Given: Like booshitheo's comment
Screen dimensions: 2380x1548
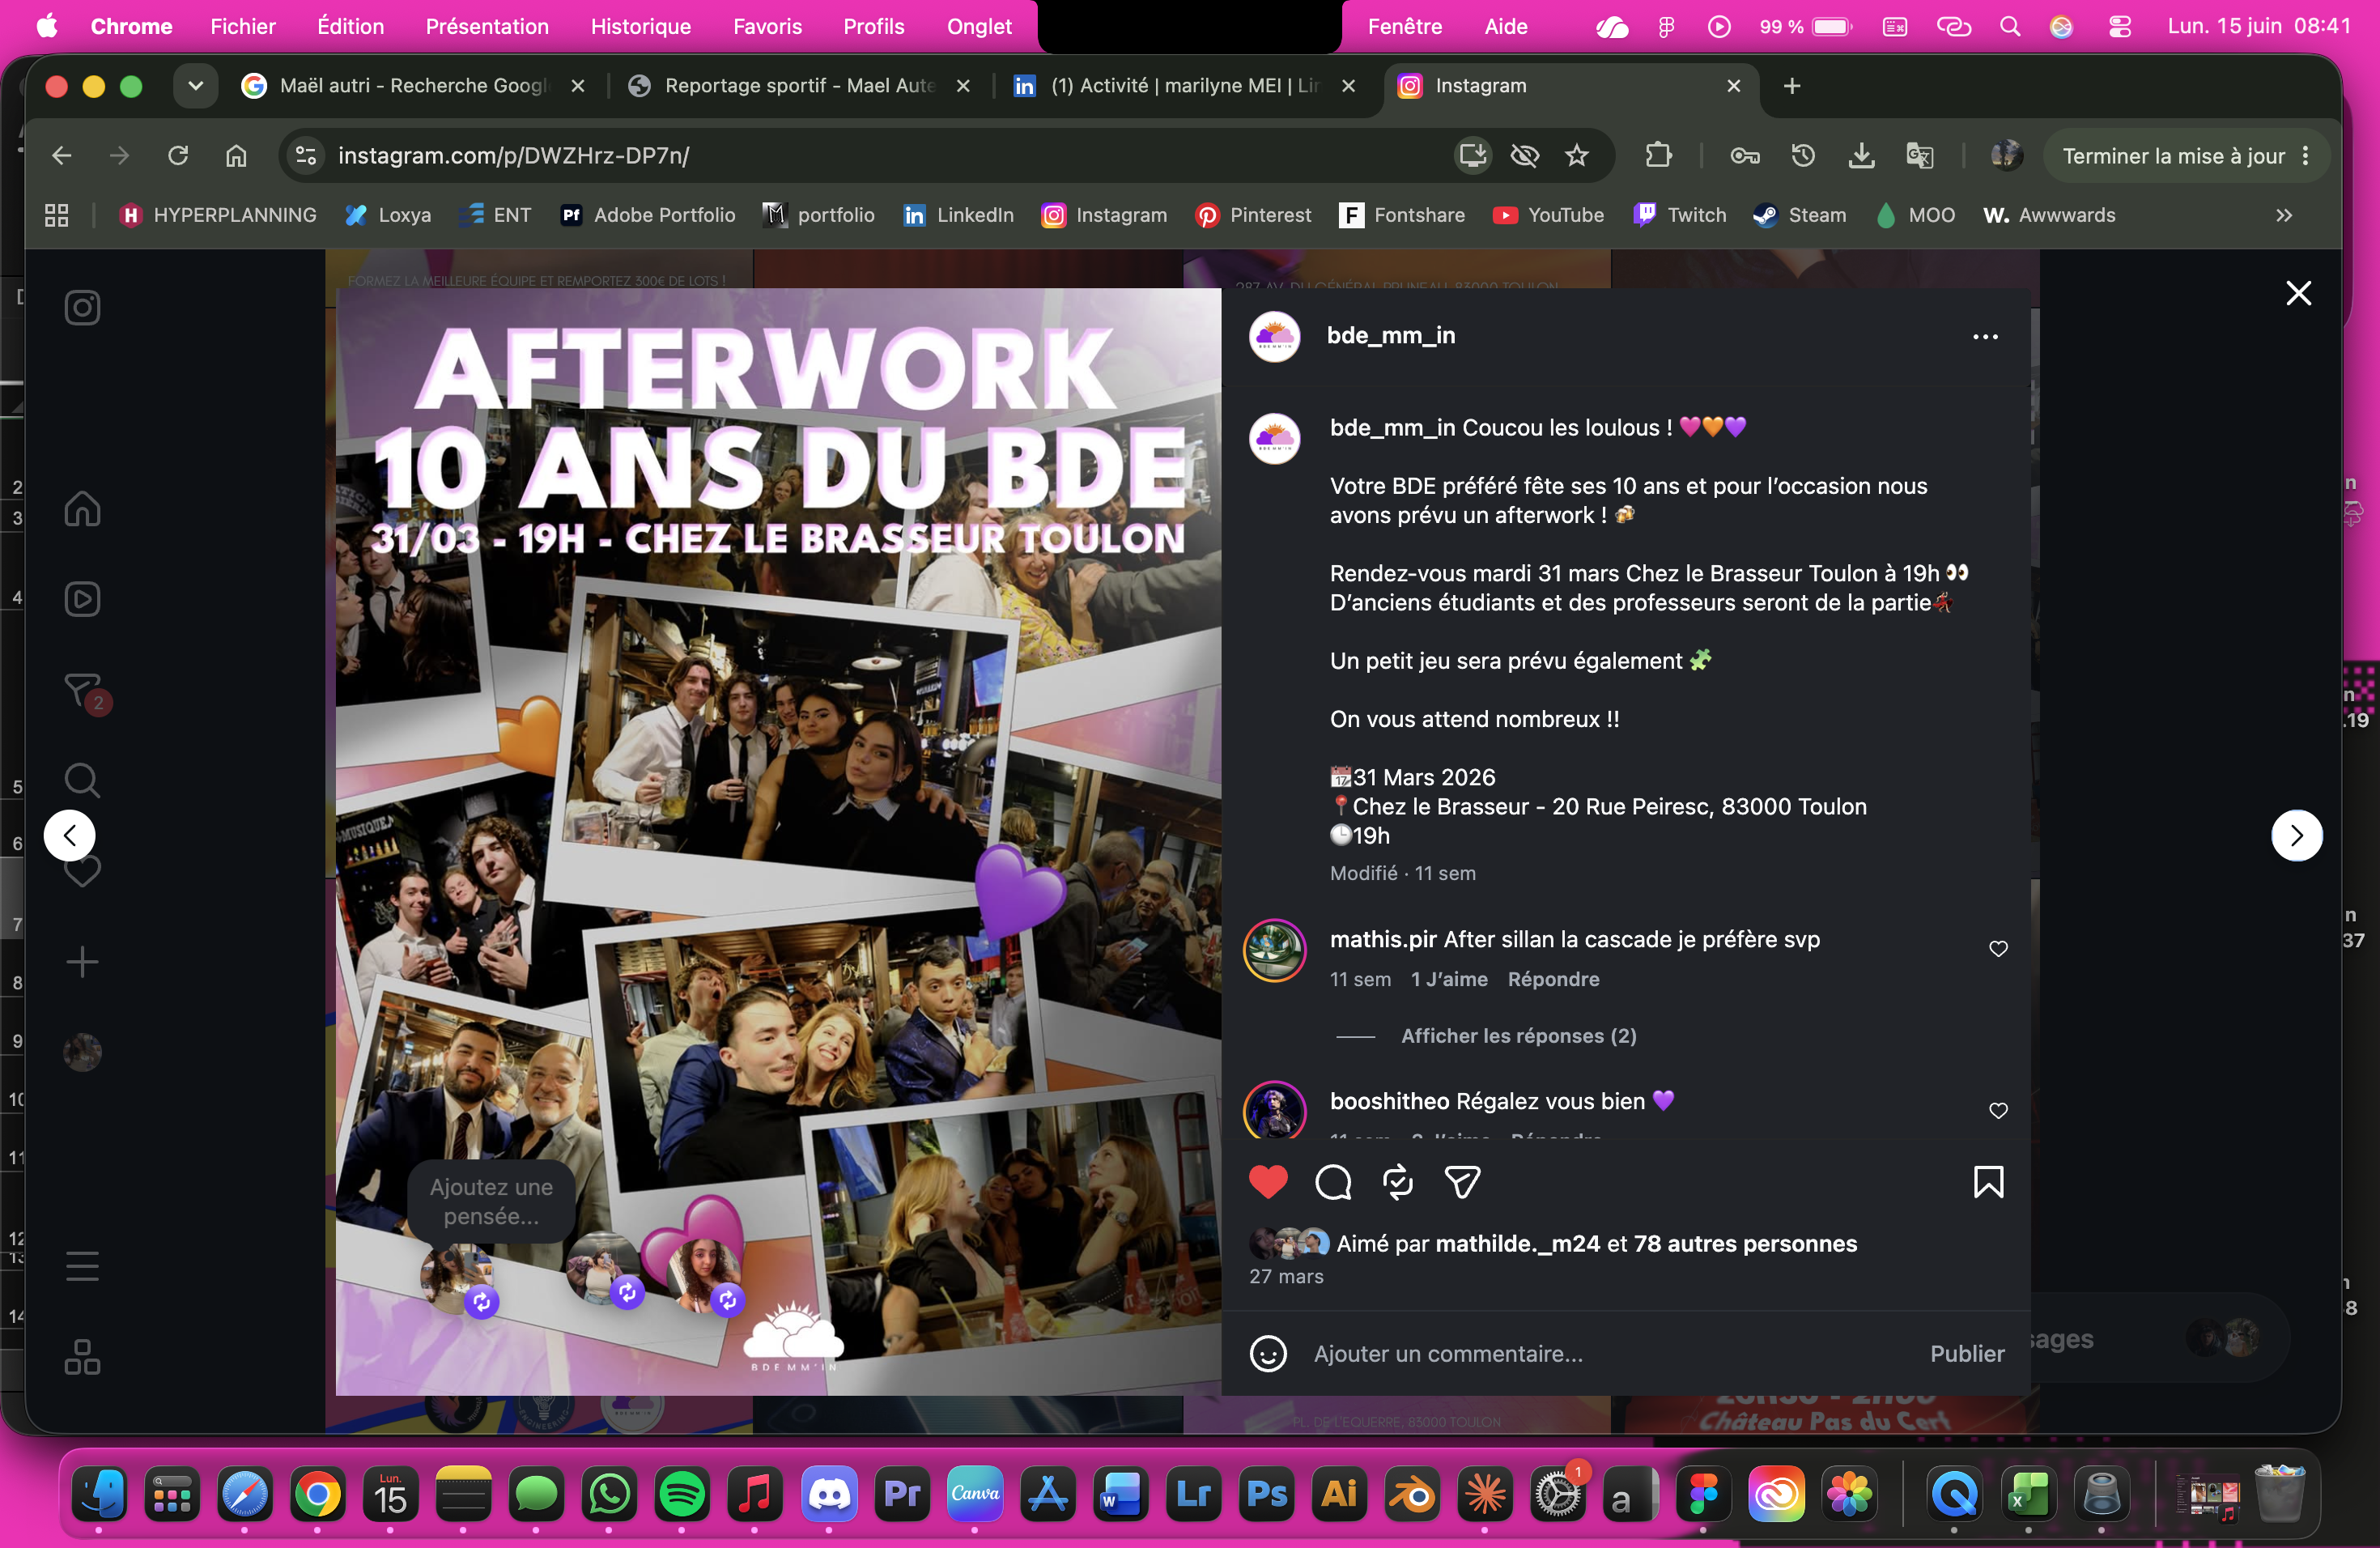Looking at the screenshot, I should point(1998,1111).
